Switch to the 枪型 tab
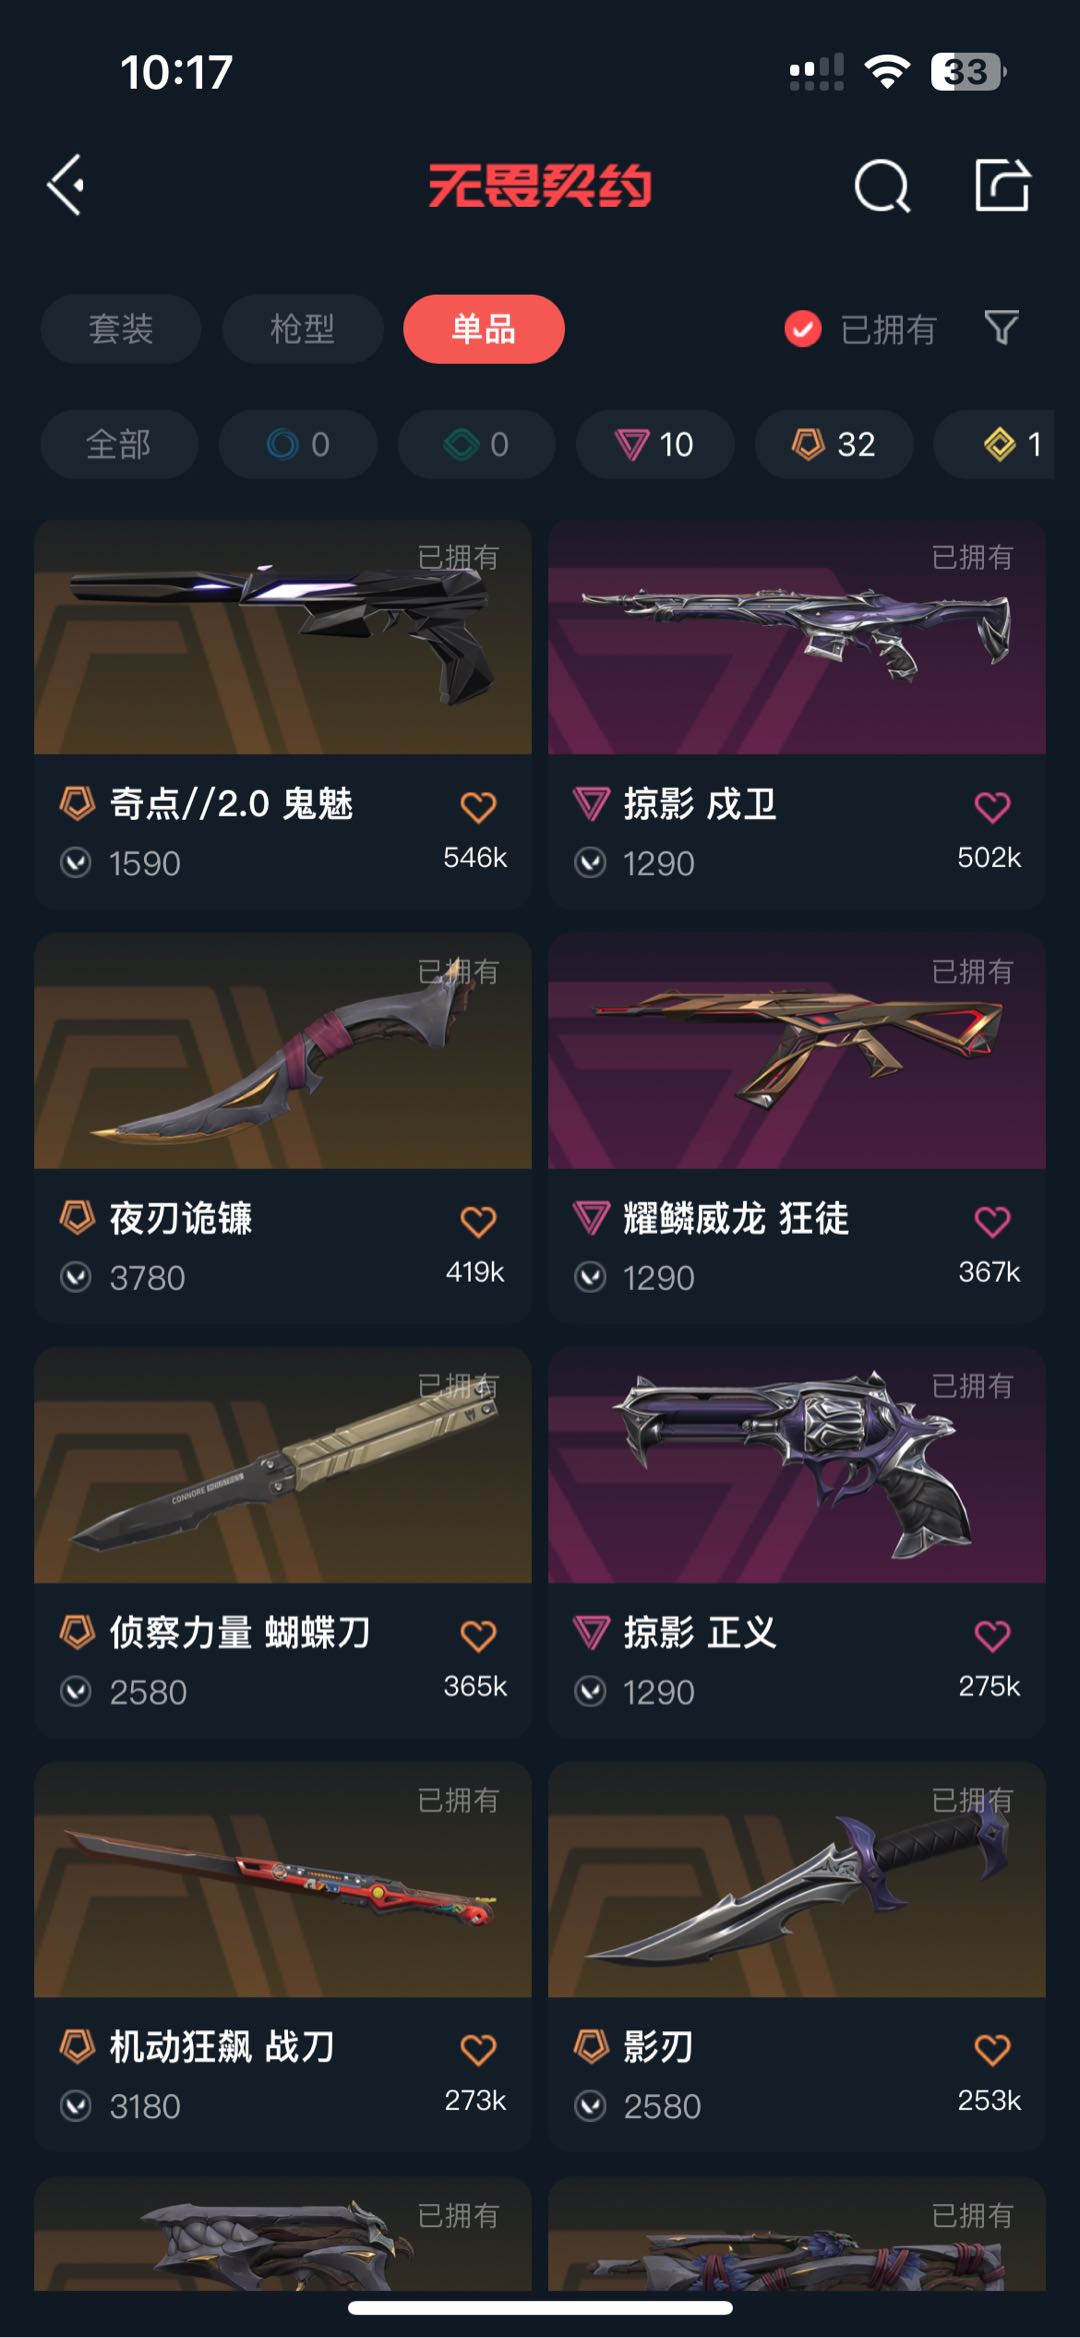Viewport: 1080px width, 2338px height. pos(302,329)
